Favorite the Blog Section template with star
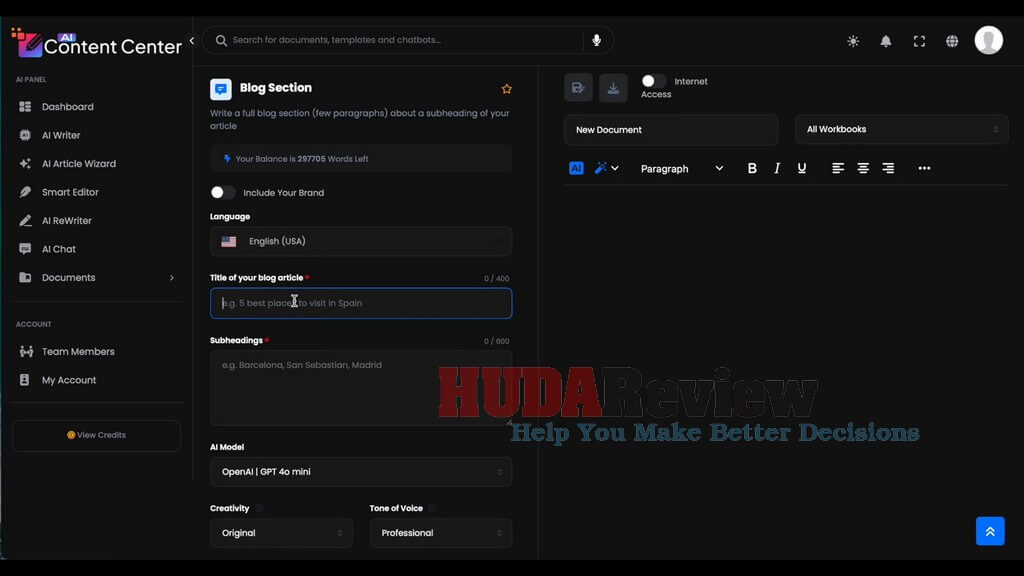Image resolution: width=1024 pixels, height=576 pixels. (x=507, y=89)
